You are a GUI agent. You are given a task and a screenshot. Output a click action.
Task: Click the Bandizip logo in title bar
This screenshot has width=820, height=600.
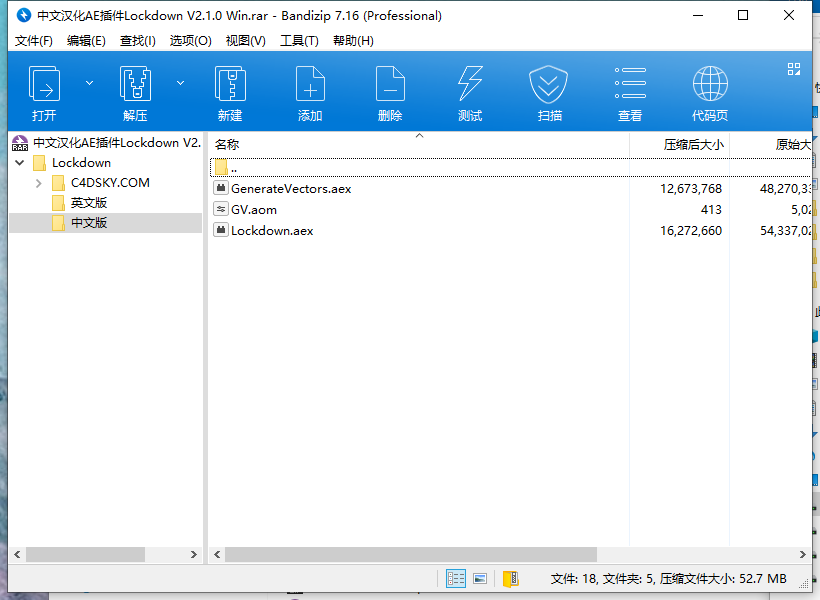(x=24, y=15)
